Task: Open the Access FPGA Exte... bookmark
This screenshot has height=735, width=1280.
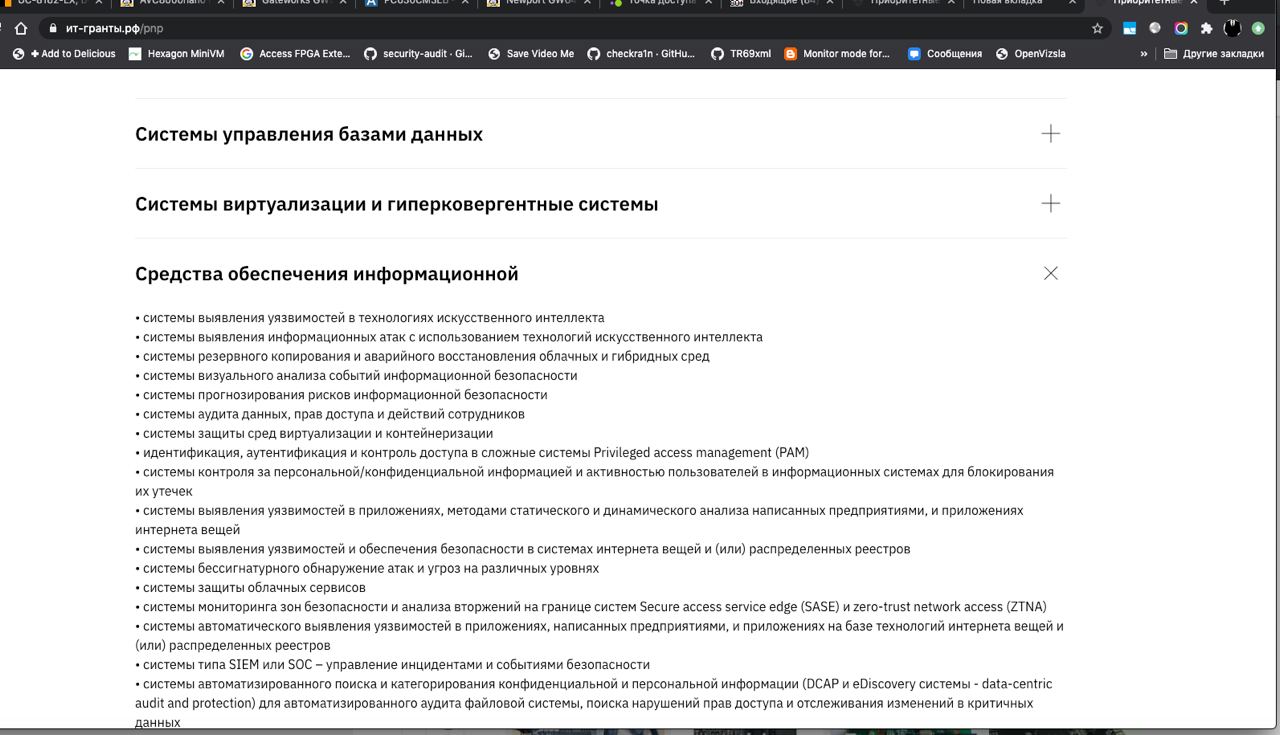Action: 296,54
